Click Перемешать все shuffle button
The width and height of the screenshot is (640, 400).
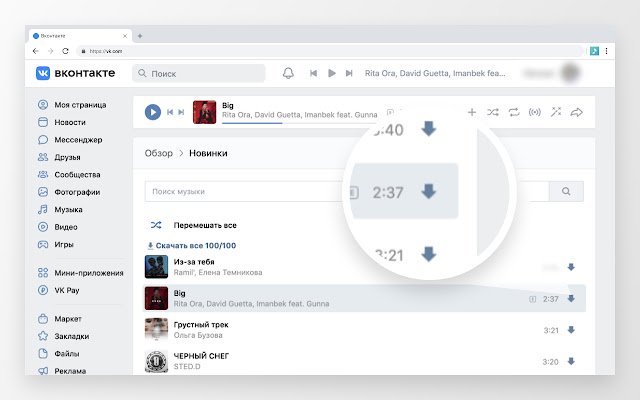[193, 225]
